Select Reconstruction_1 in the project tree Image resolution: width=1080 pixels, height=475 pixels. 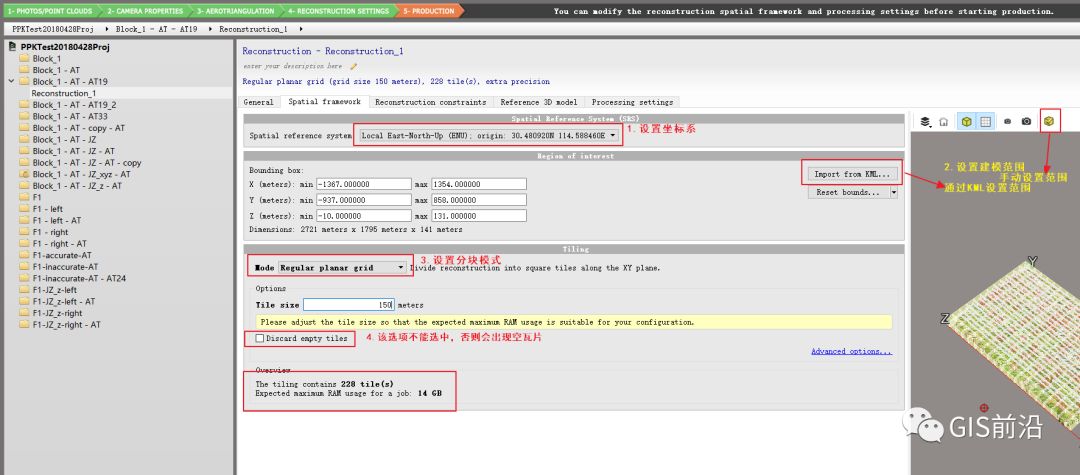point(63,93)
